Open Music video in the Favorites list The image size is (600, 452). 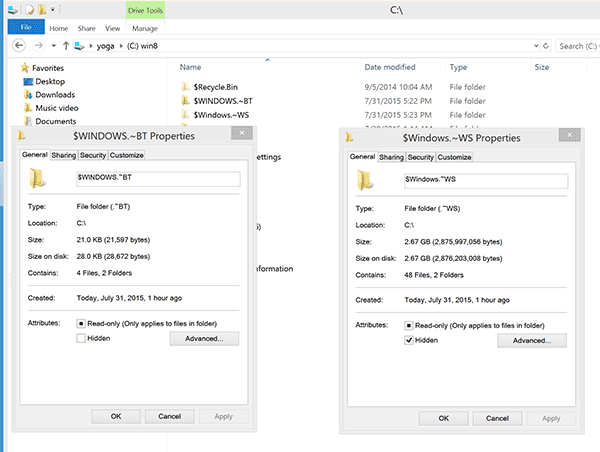(57, 108)
